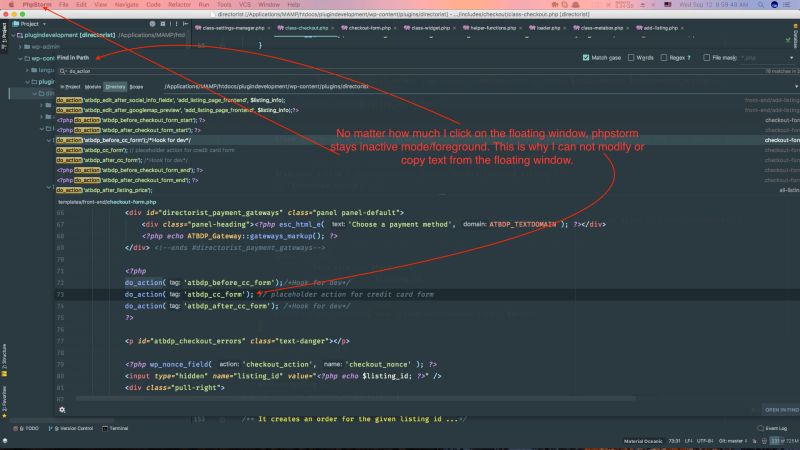
Task: Select result 'atbdp_edit_after_social_info_fields'
Action: (428, 100)
